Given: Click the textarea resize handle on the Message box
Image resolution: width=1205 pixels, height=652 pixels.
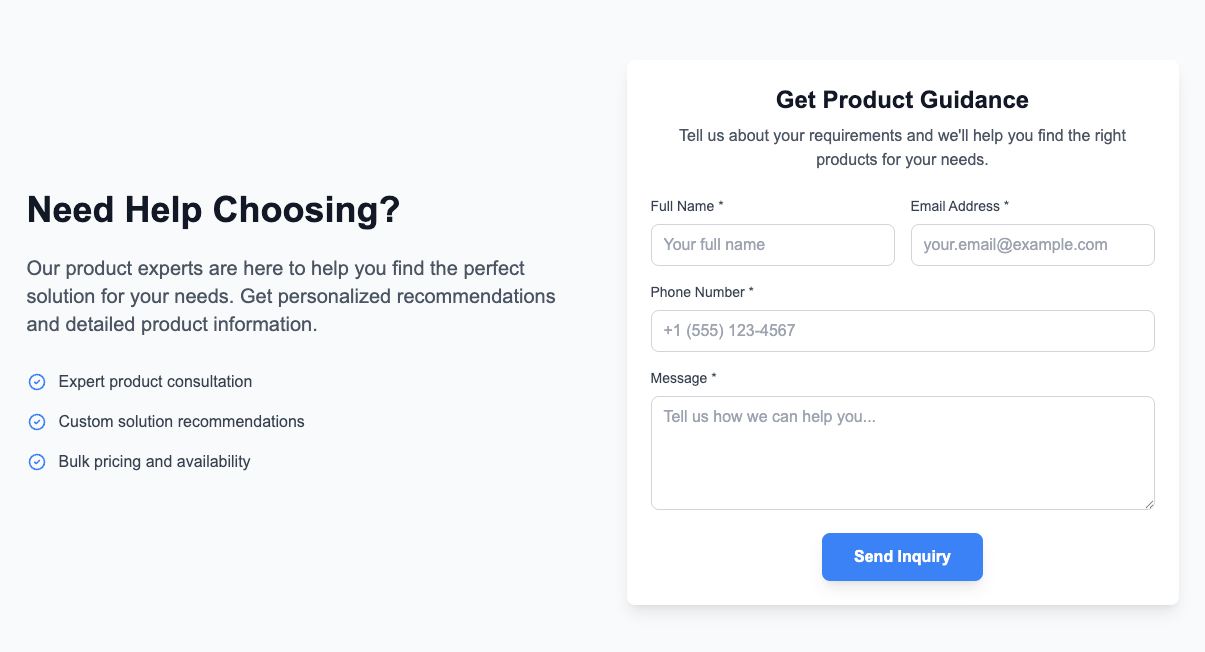Looking at the screenshot, I should click(x=1150, y=503).
